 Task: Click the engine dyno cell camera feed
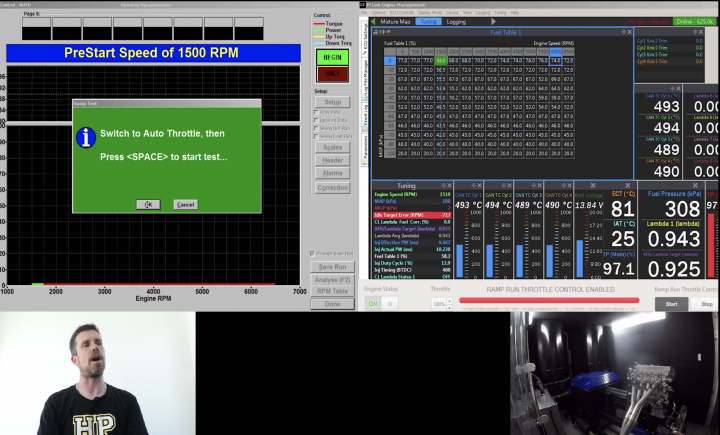tap(613, 373)
